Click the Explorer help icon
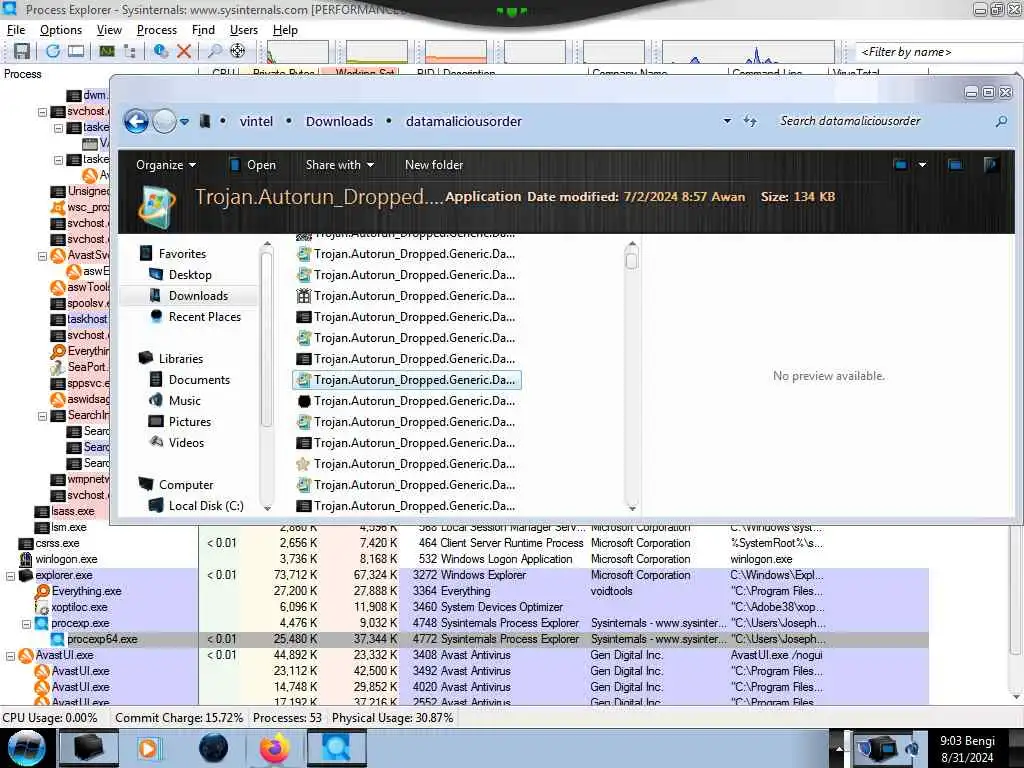The image size is (1024, 768). point(991,165)
